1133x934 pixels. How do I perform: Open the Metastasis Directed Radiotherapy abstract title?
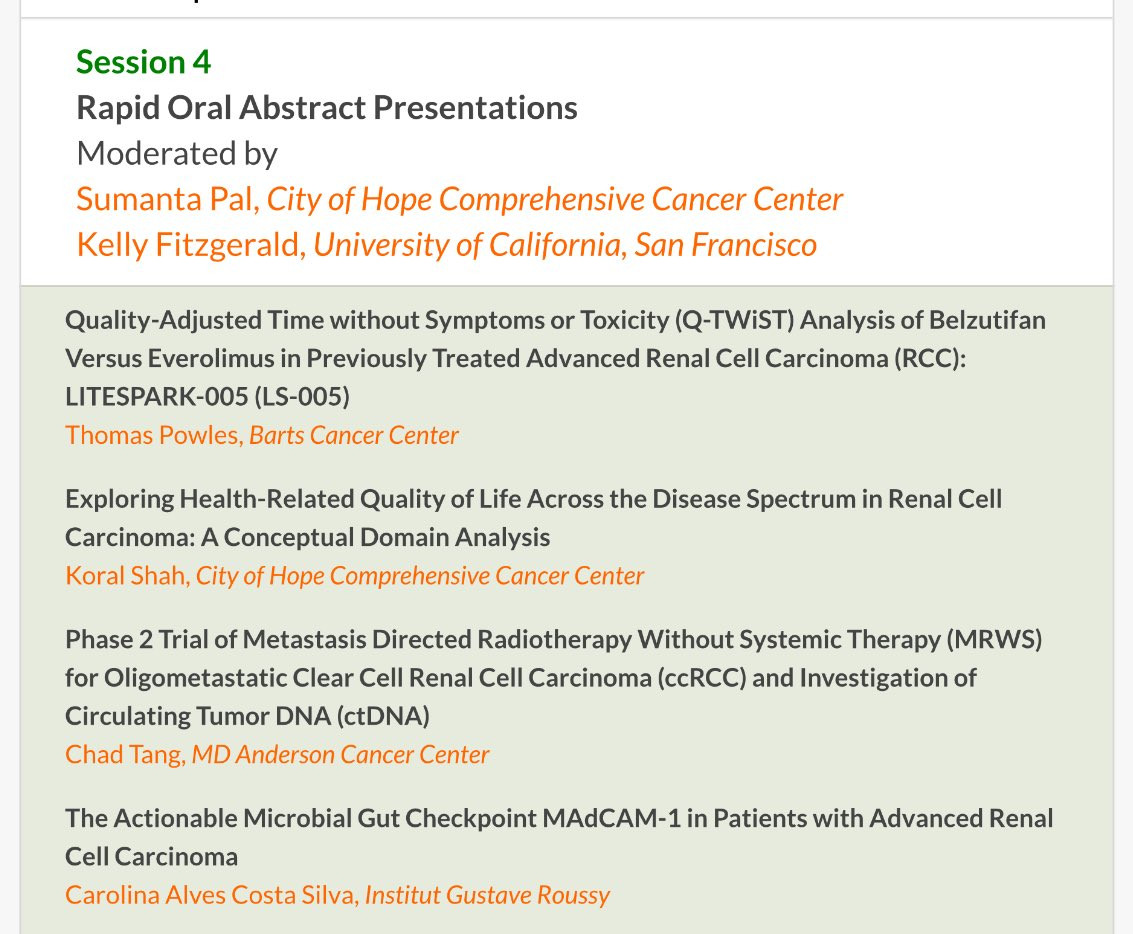coord(553,639)
